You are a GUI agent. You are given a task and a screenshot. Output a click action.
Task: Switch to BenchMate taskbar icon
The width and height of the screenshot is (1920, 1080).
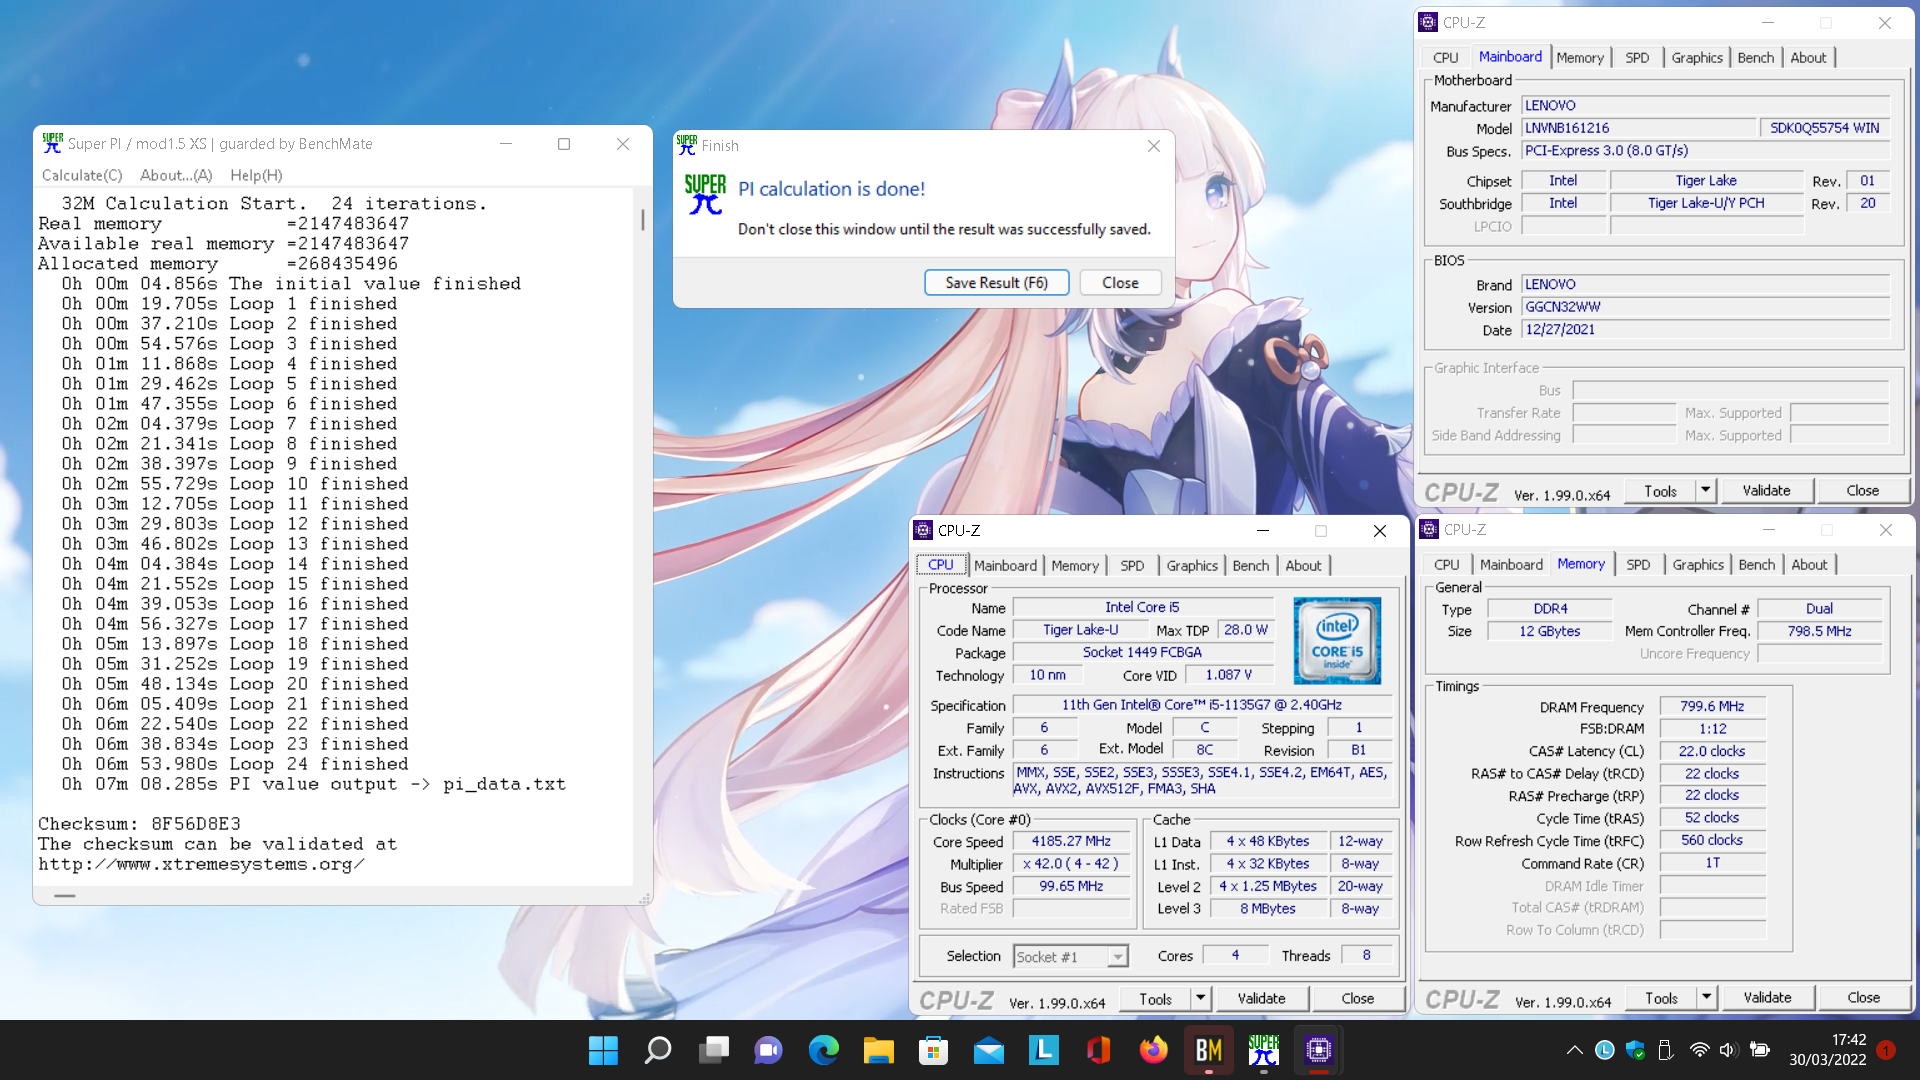(1208, 1050)
